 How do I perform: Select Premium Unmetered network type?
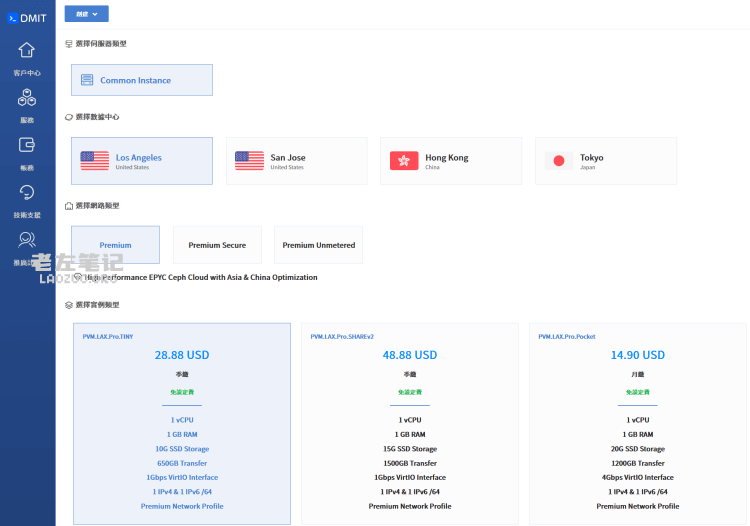click(318, 245)
